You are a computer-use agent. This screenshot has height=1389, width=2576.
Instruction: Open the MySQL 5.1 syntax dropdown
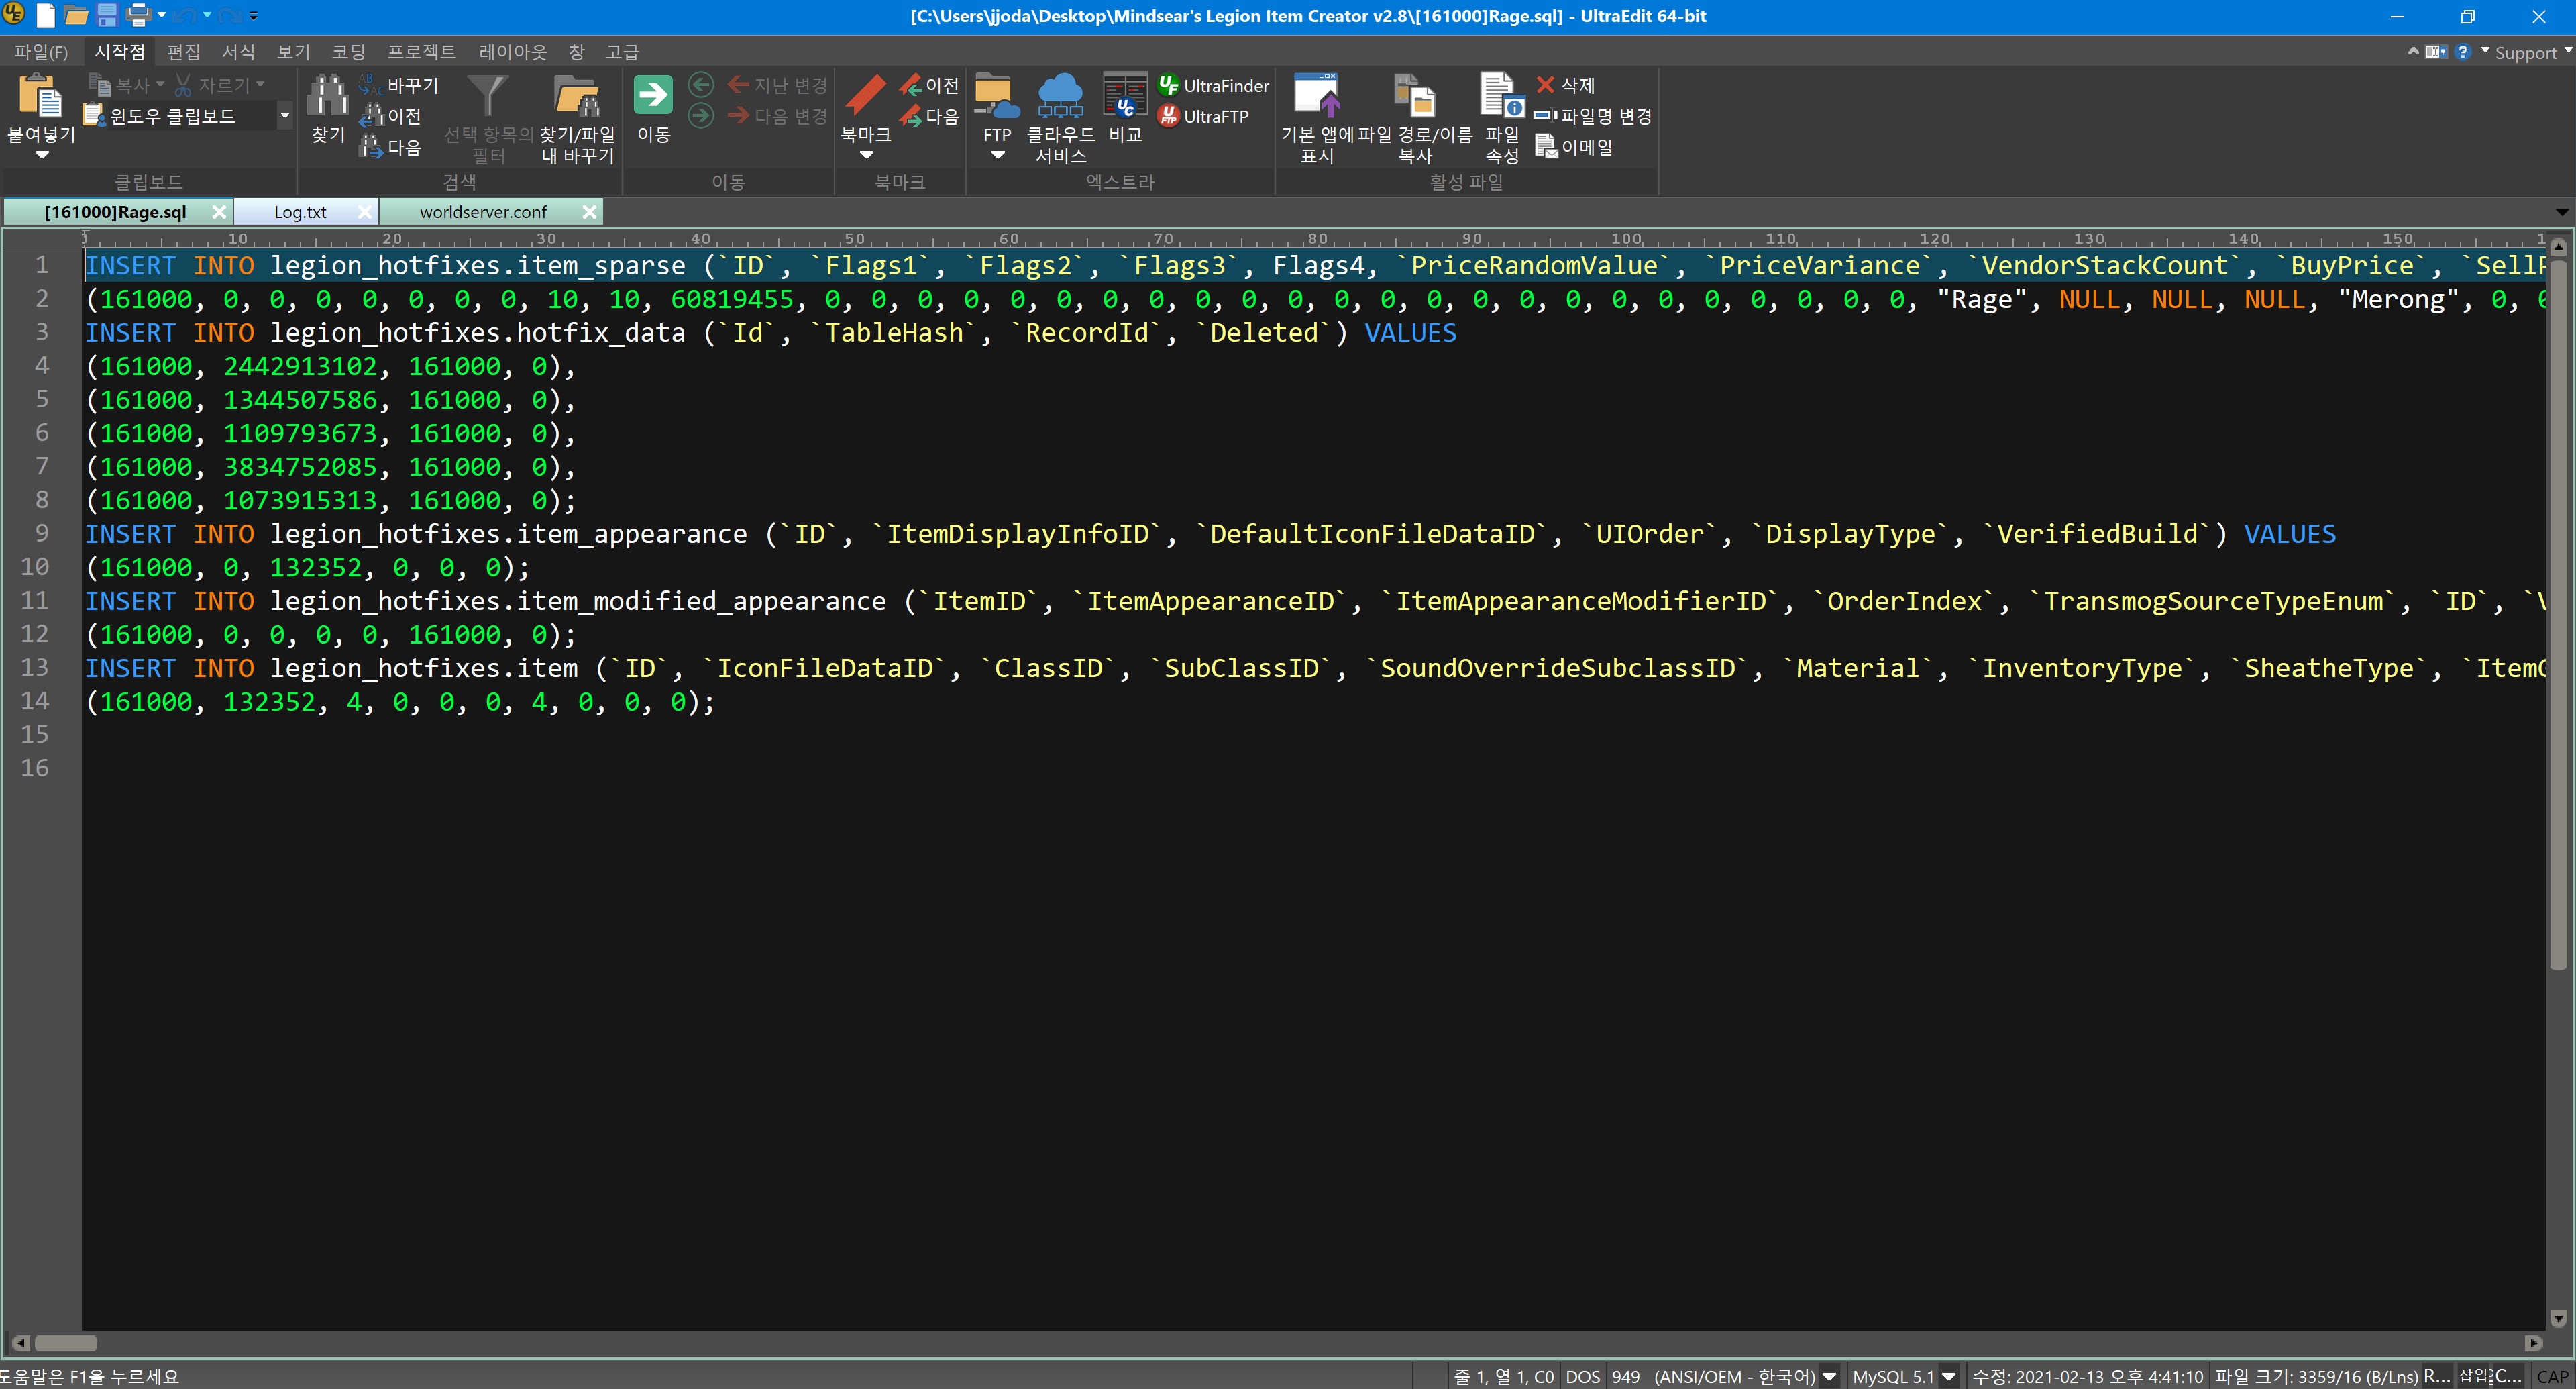pyautogui.click(x=1948, y=1377)
